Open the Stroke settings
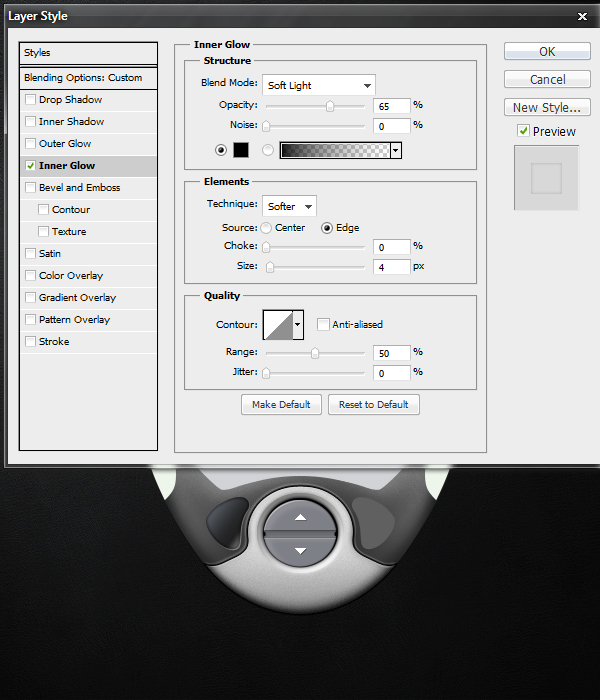This screenshot has height=700, width=600. click(x=54, y=342)
